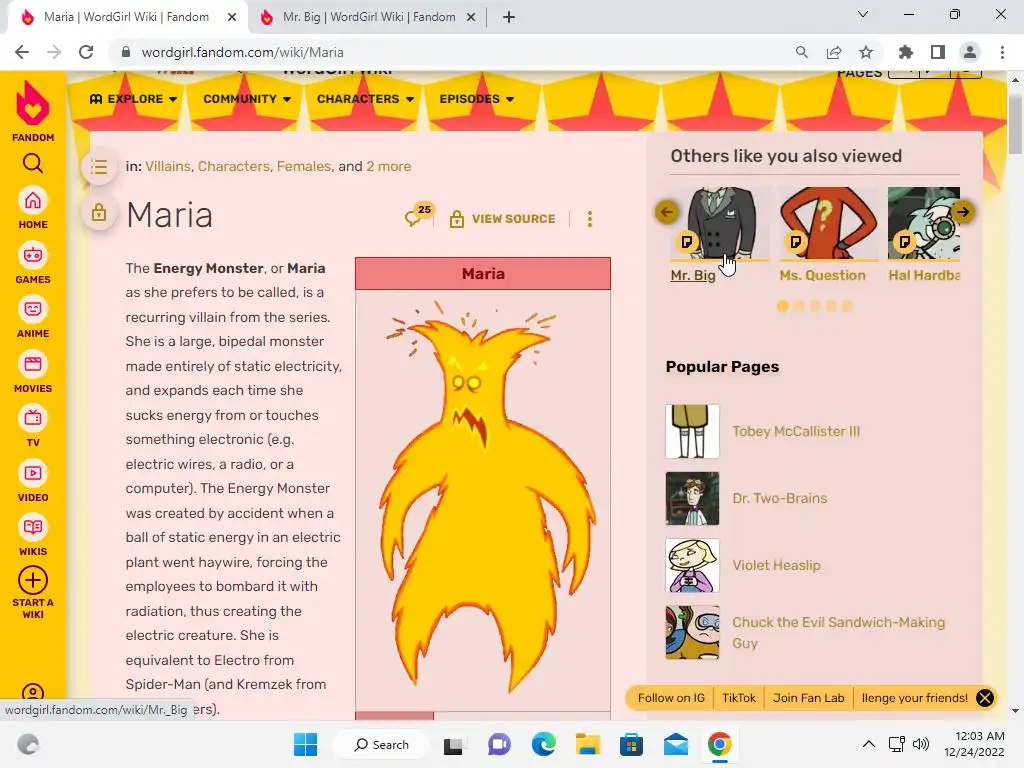
Task: Expand the Explore dropdown menu
Action: (133, 99)
